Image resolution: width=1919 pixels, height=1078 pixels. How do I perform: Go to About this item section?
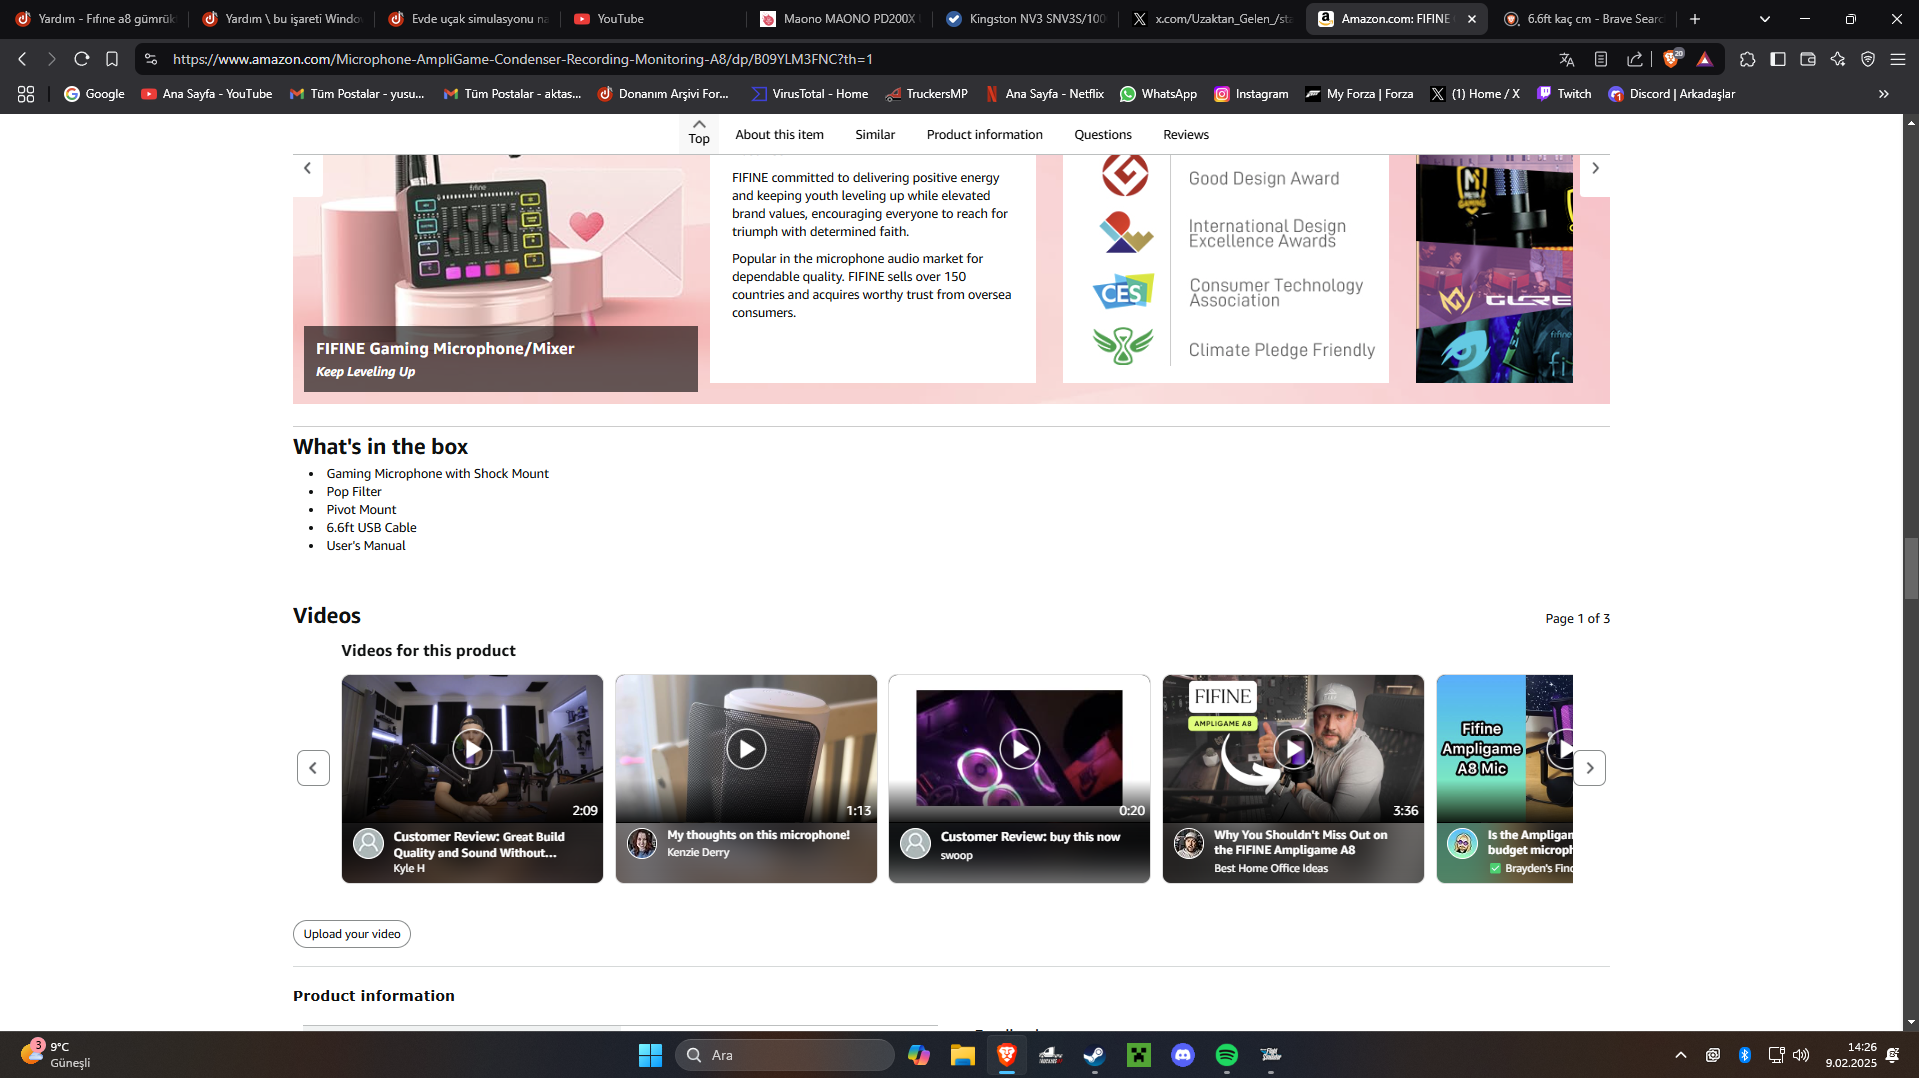(x=779, y=135)
